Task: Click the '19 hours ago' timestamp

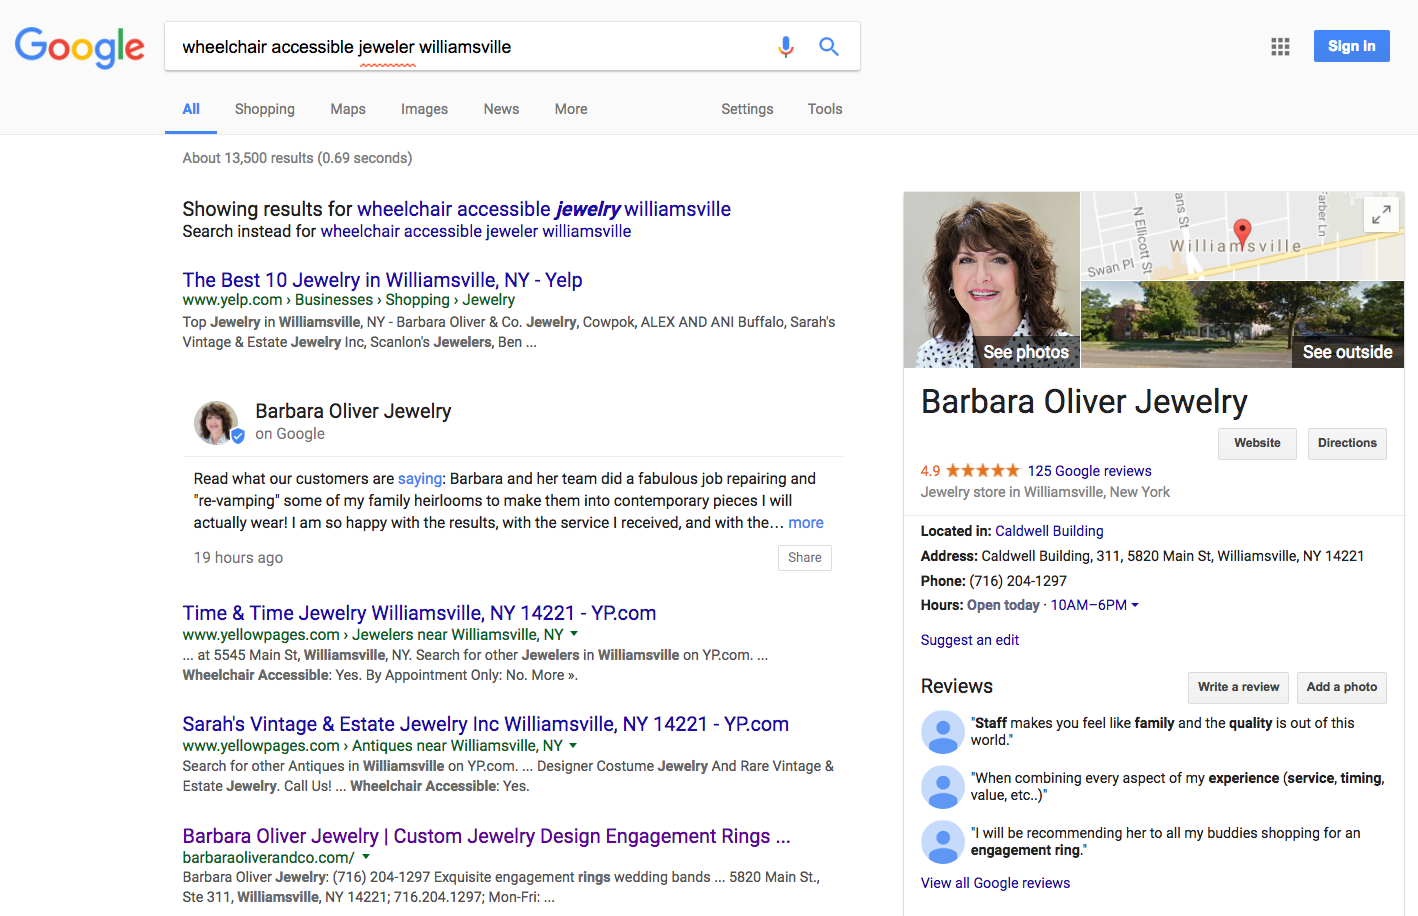Action: click(238, 558)
